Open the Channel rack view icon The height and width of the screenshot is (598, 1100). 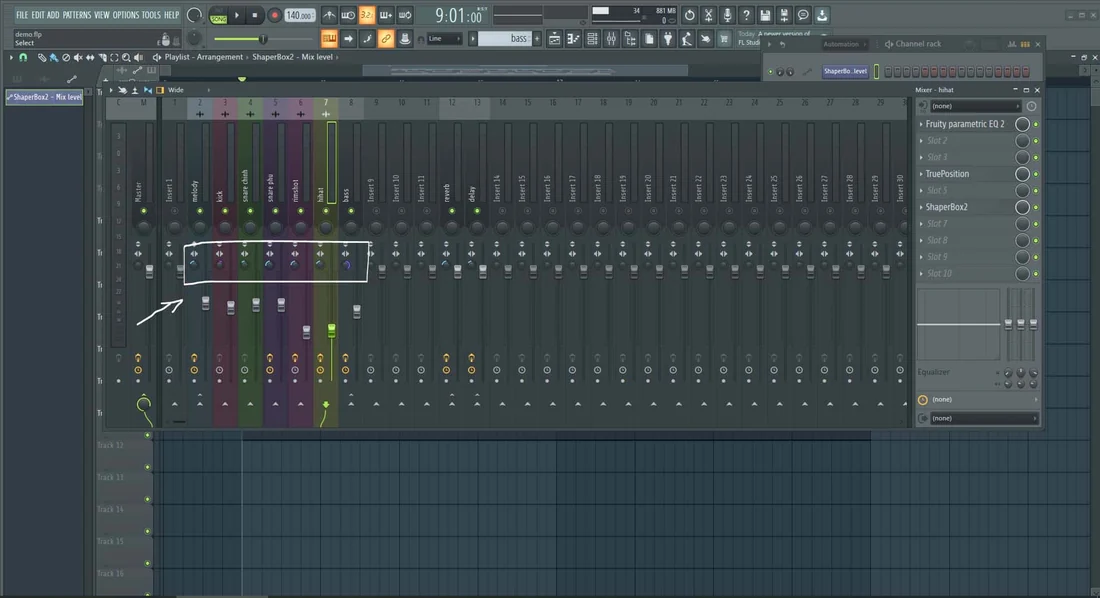592,39
